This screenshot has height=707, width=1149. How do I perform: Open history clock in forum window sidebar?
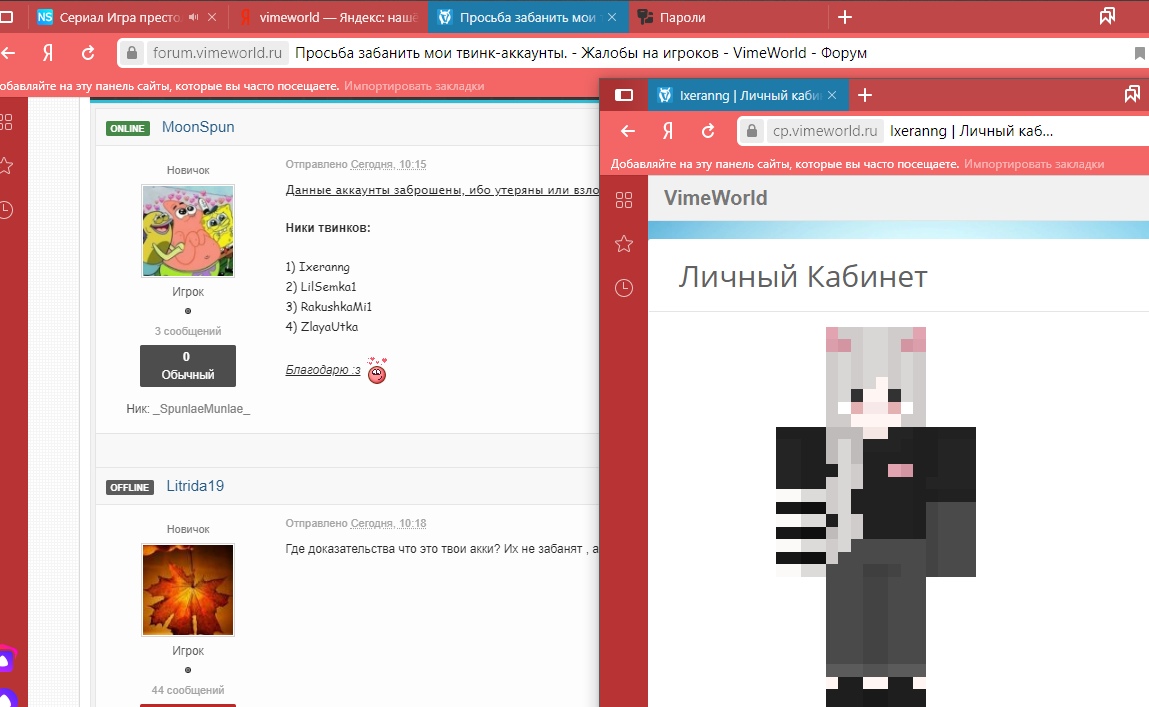6,210
